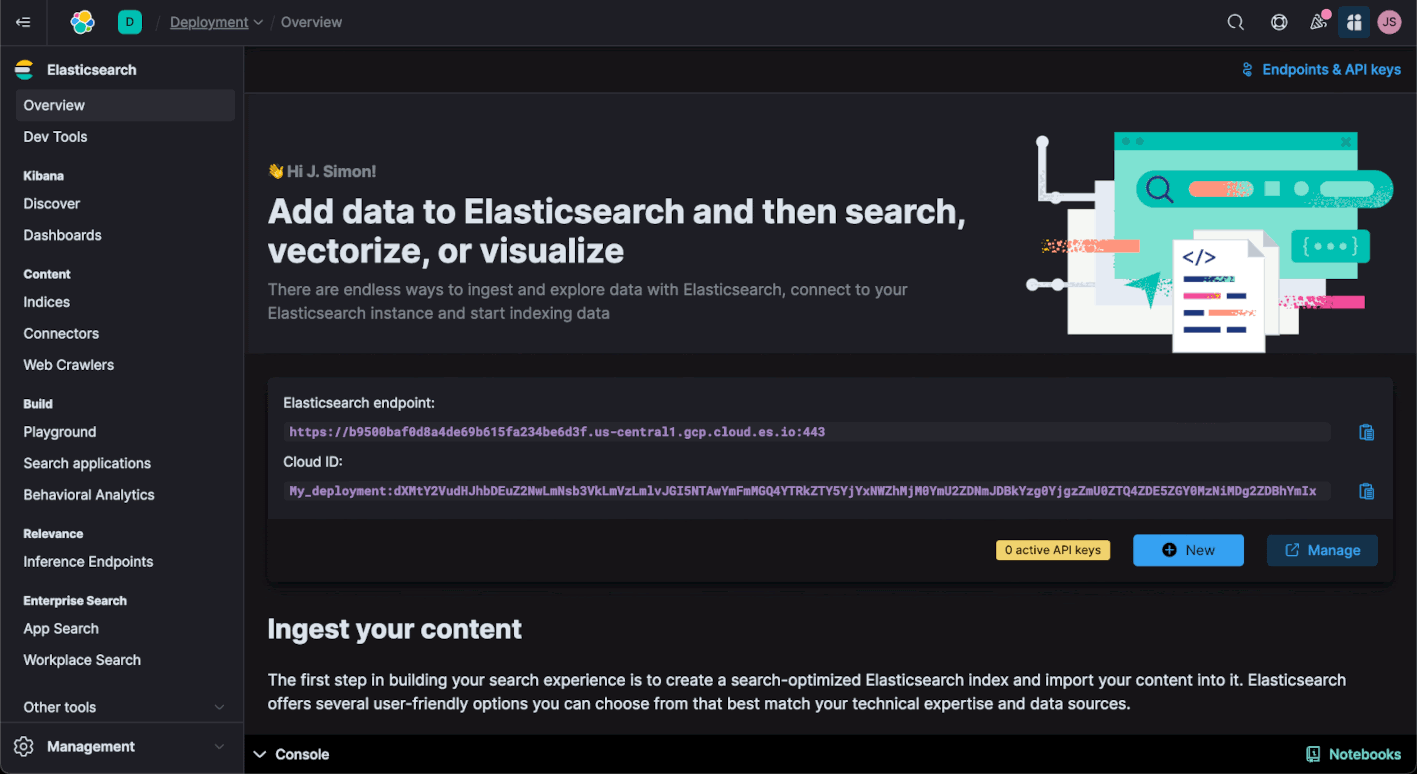Copy the Cloud ID with the copy icon
The width and height of the screenshot is (1417, 774).
1366,491
